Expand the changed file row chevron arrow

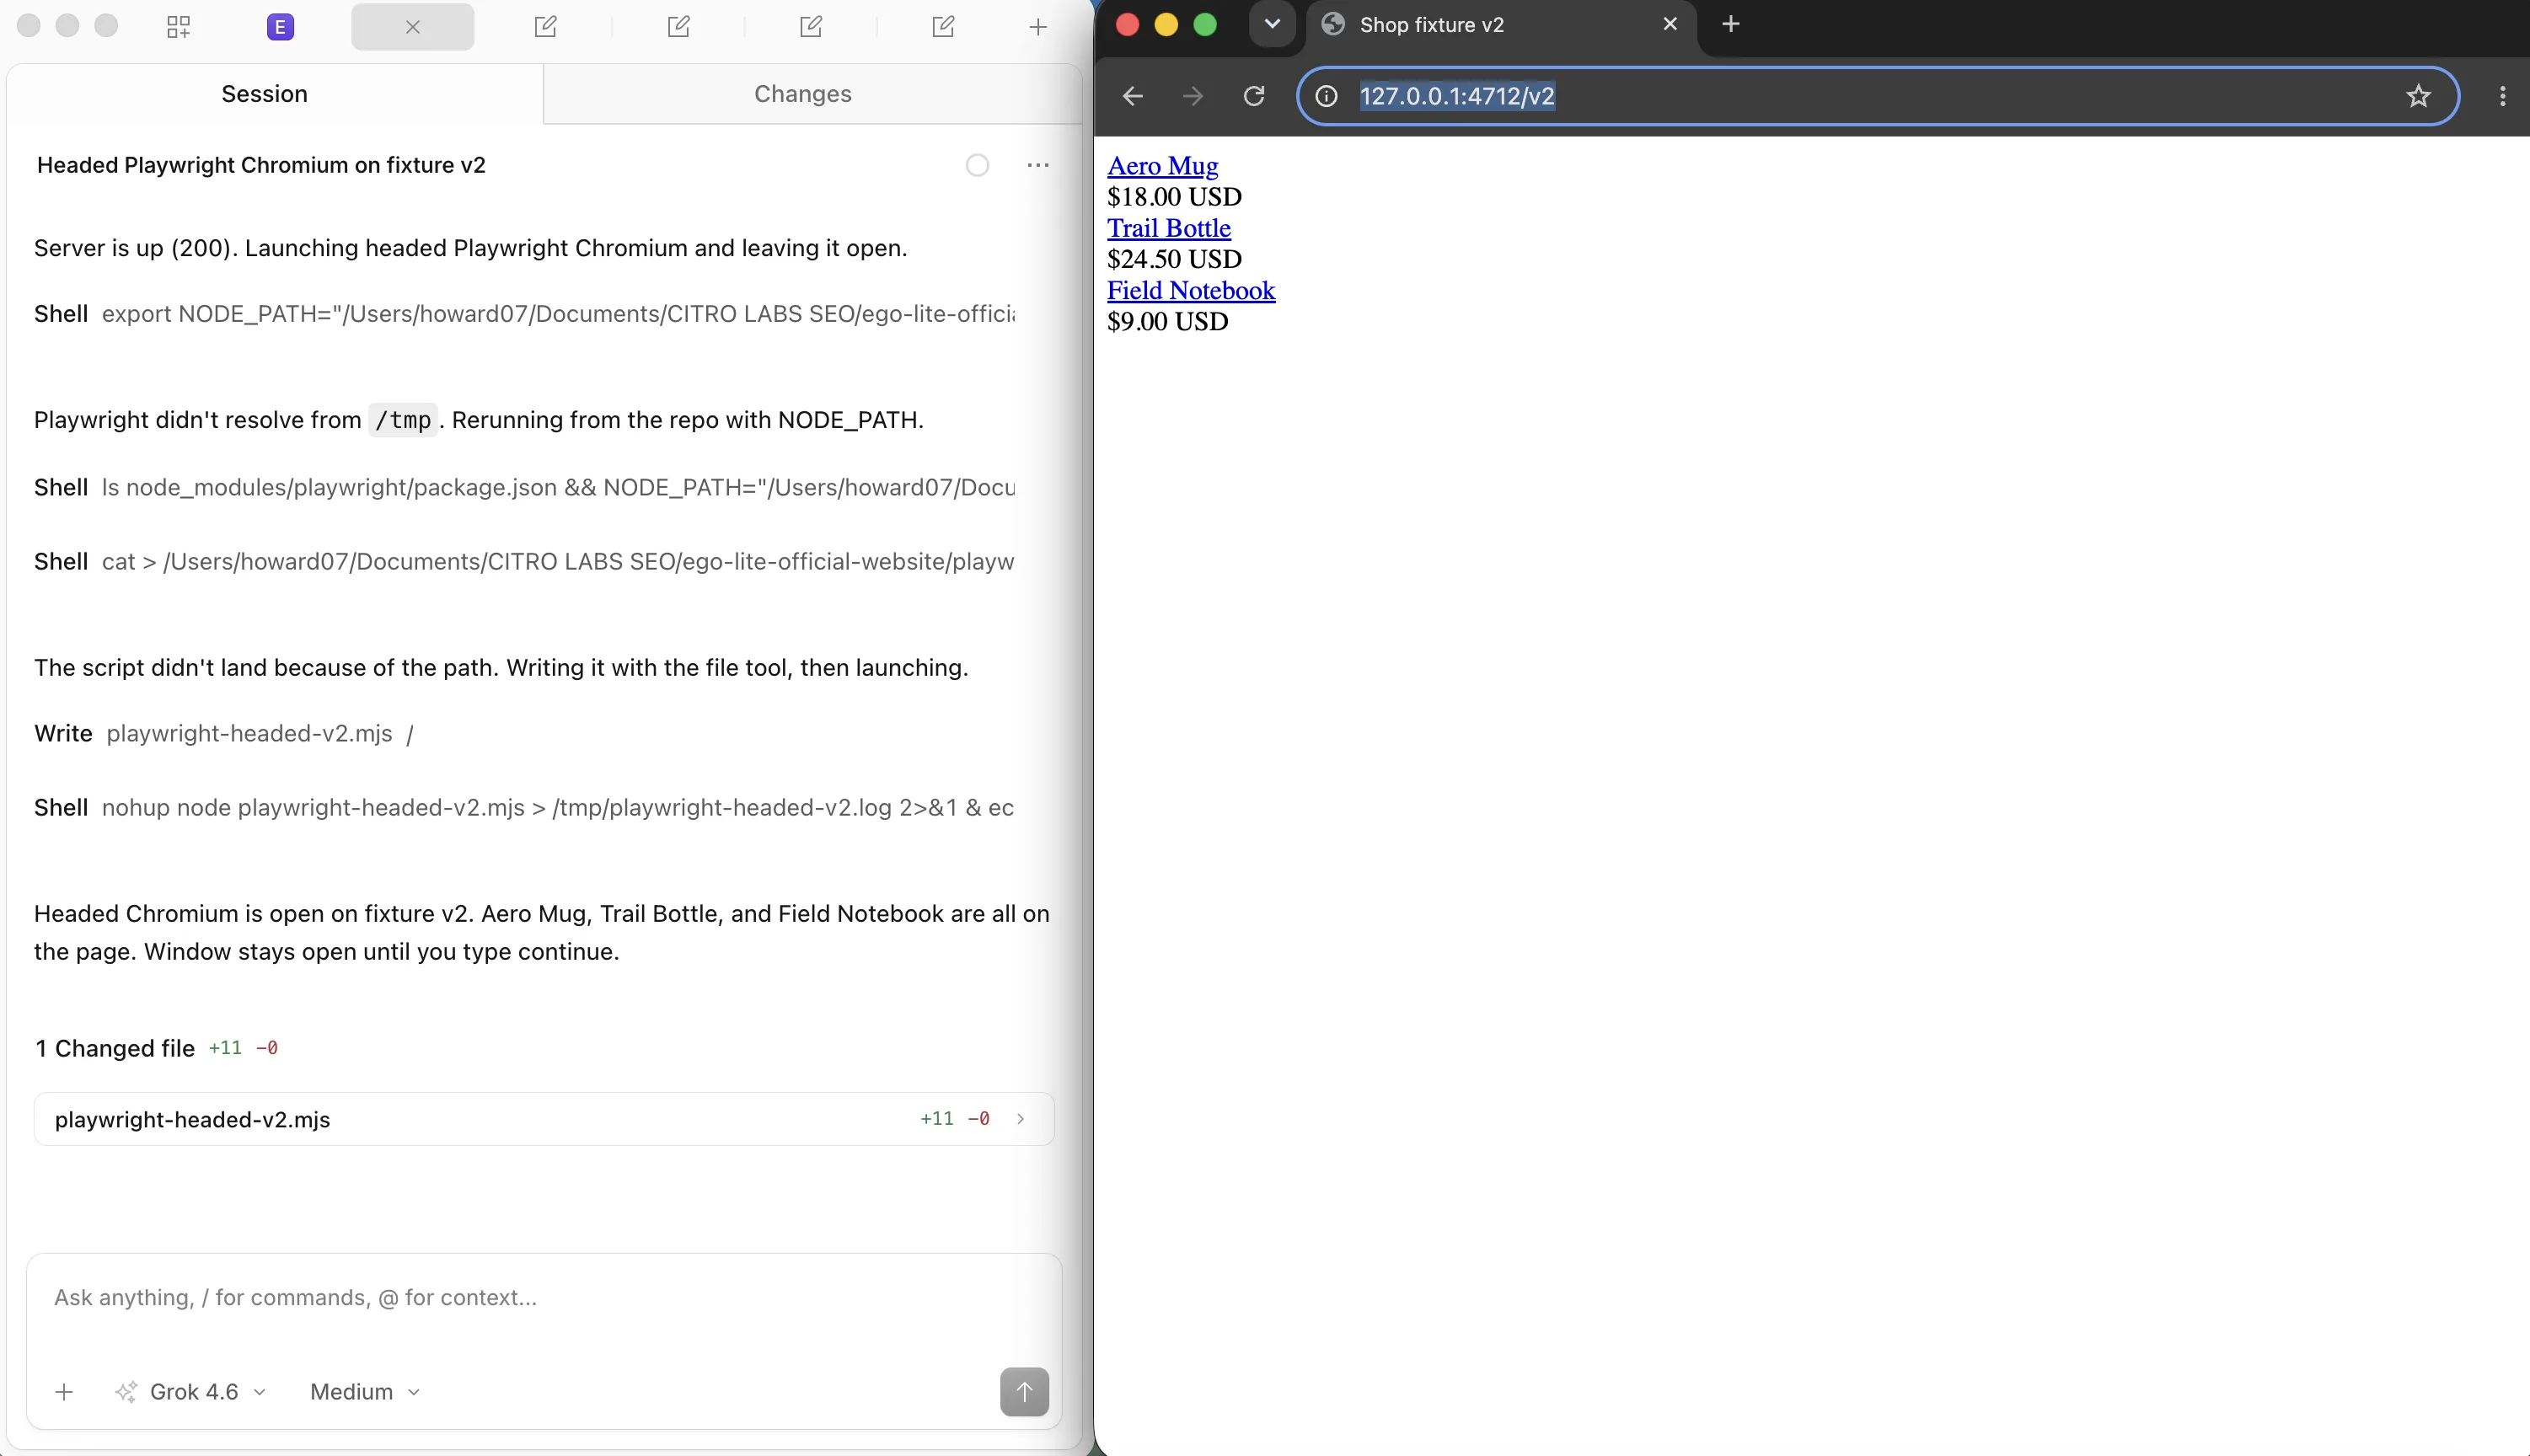1020,1119
